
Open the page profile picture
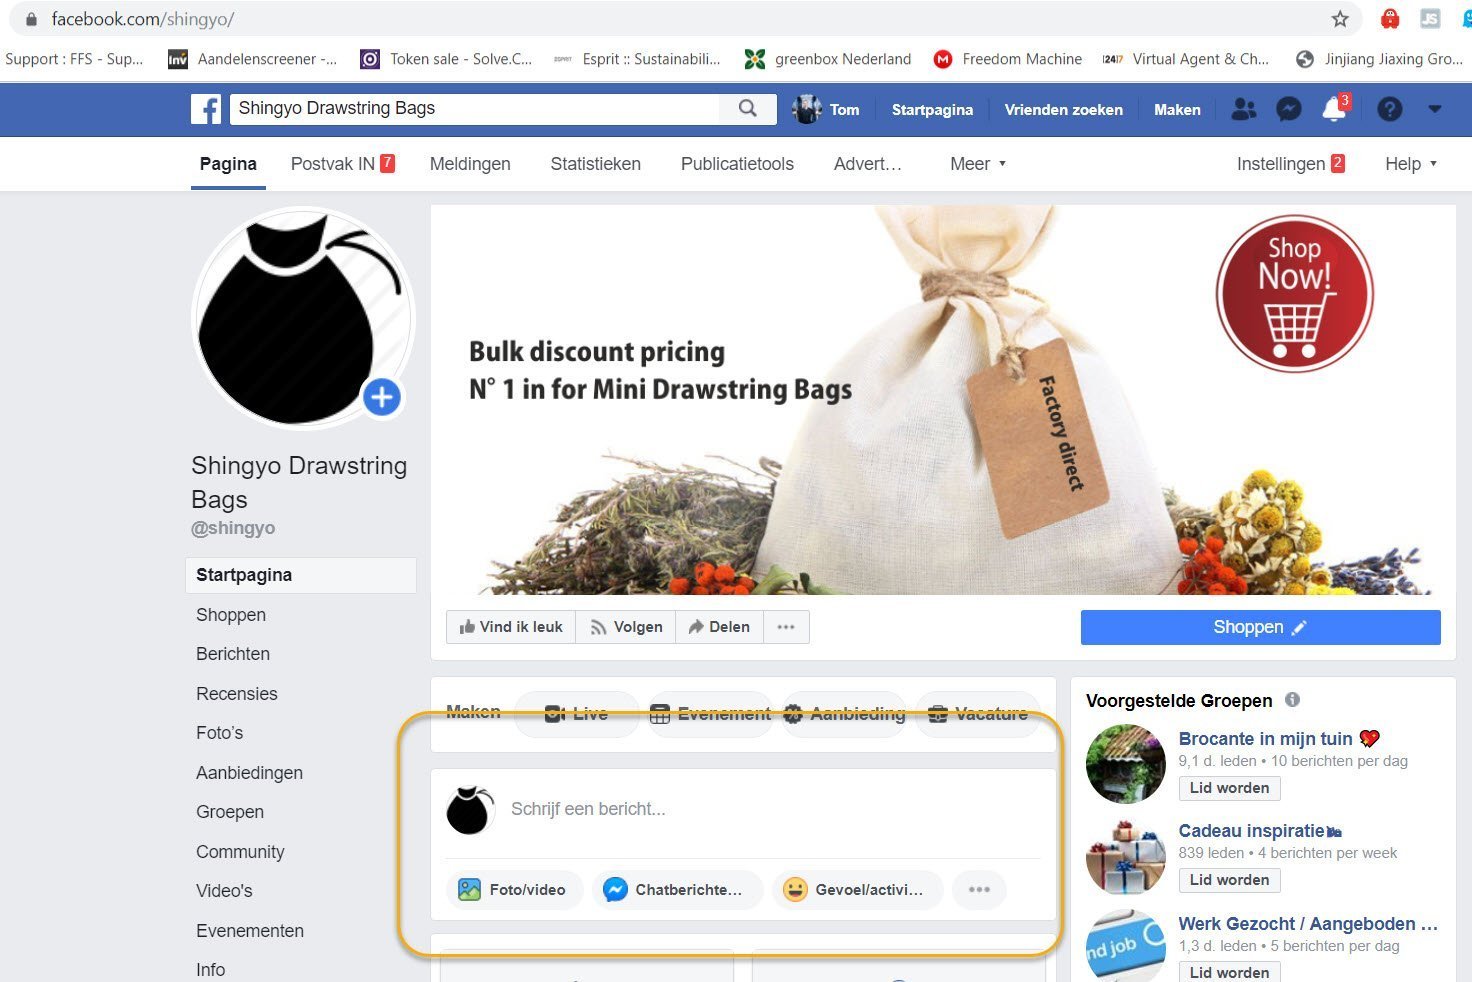click(x=300, y=318)
